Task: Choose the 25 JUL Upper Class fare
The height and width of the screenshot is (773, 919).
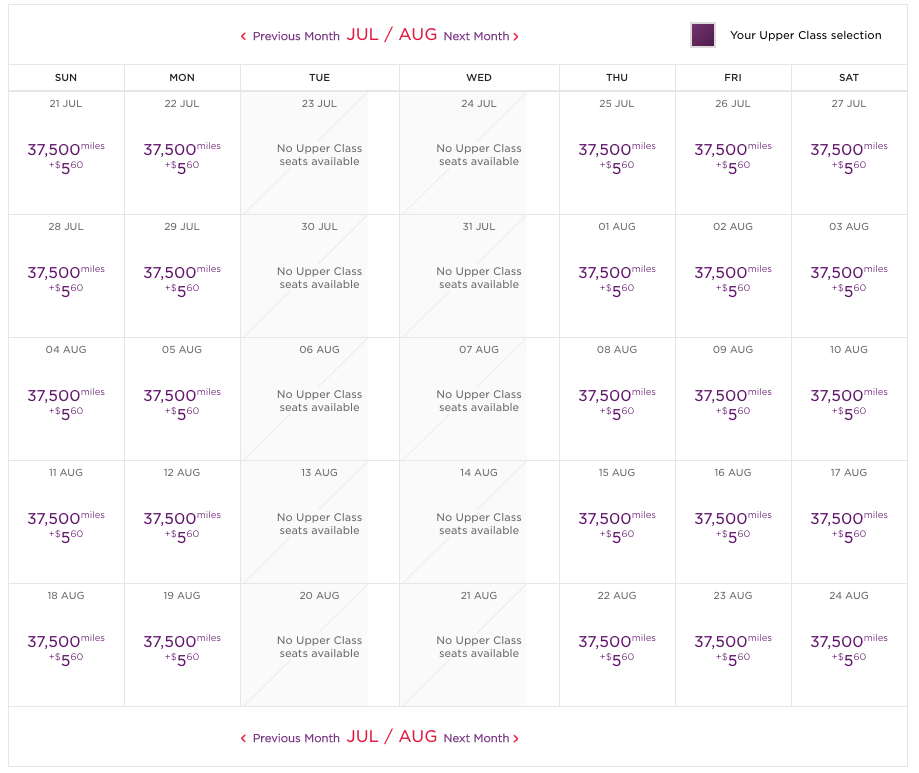Action: (617, 153)
